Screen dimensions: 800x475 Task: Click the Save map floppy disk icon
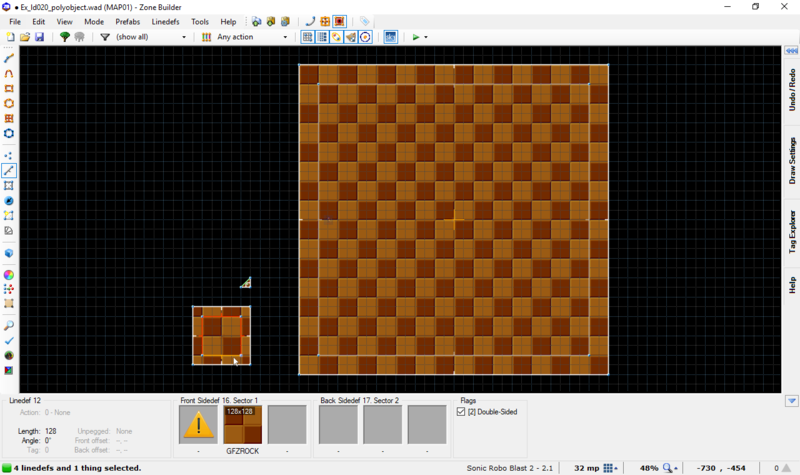pos(39,37)
